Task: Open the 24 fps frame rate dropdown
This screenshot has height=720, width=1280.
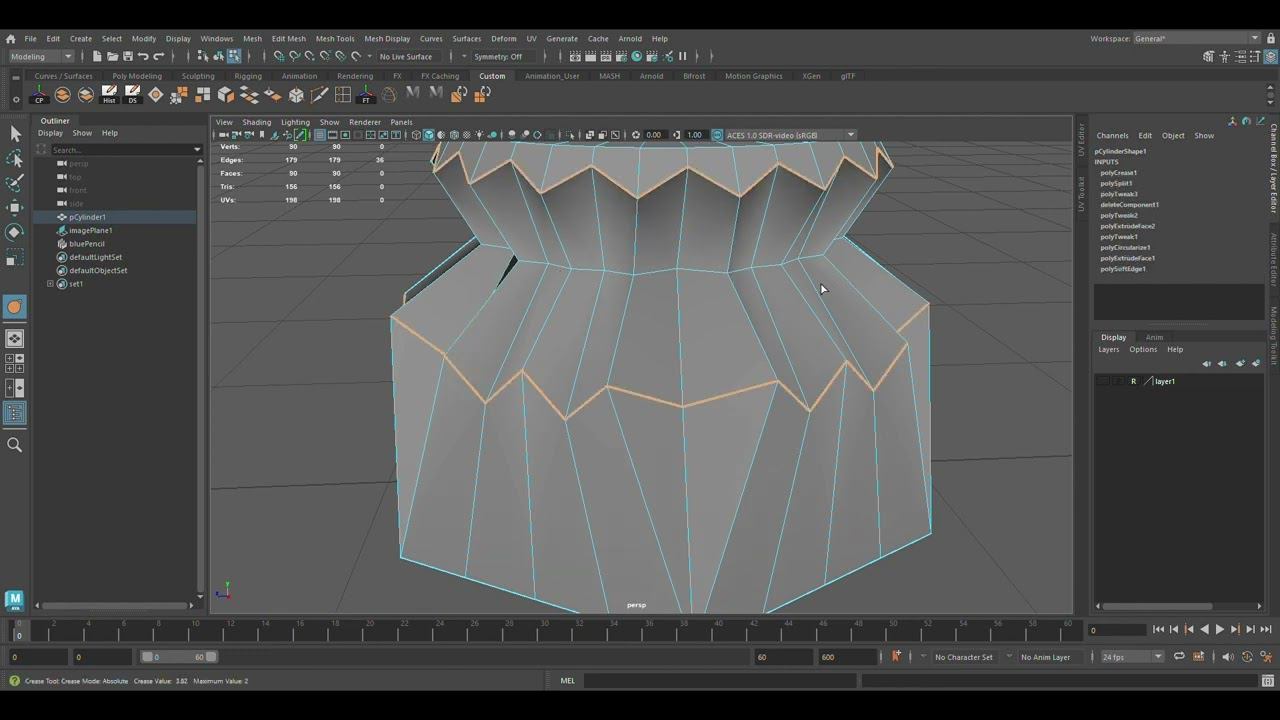Action: click(1132, 657)
